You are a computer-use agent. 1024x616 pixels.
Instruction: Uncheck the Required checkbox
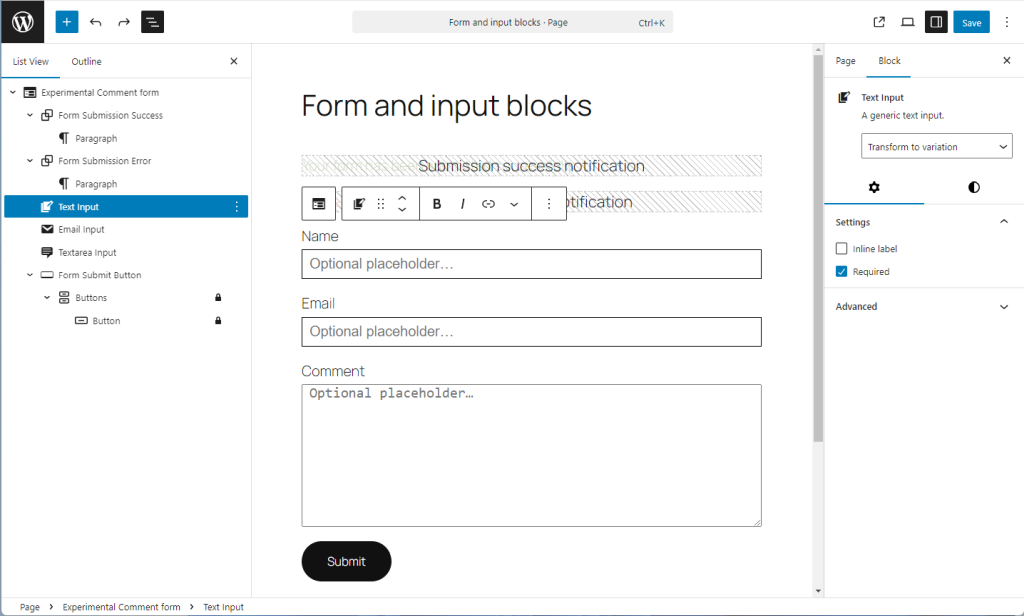point(841,271)
